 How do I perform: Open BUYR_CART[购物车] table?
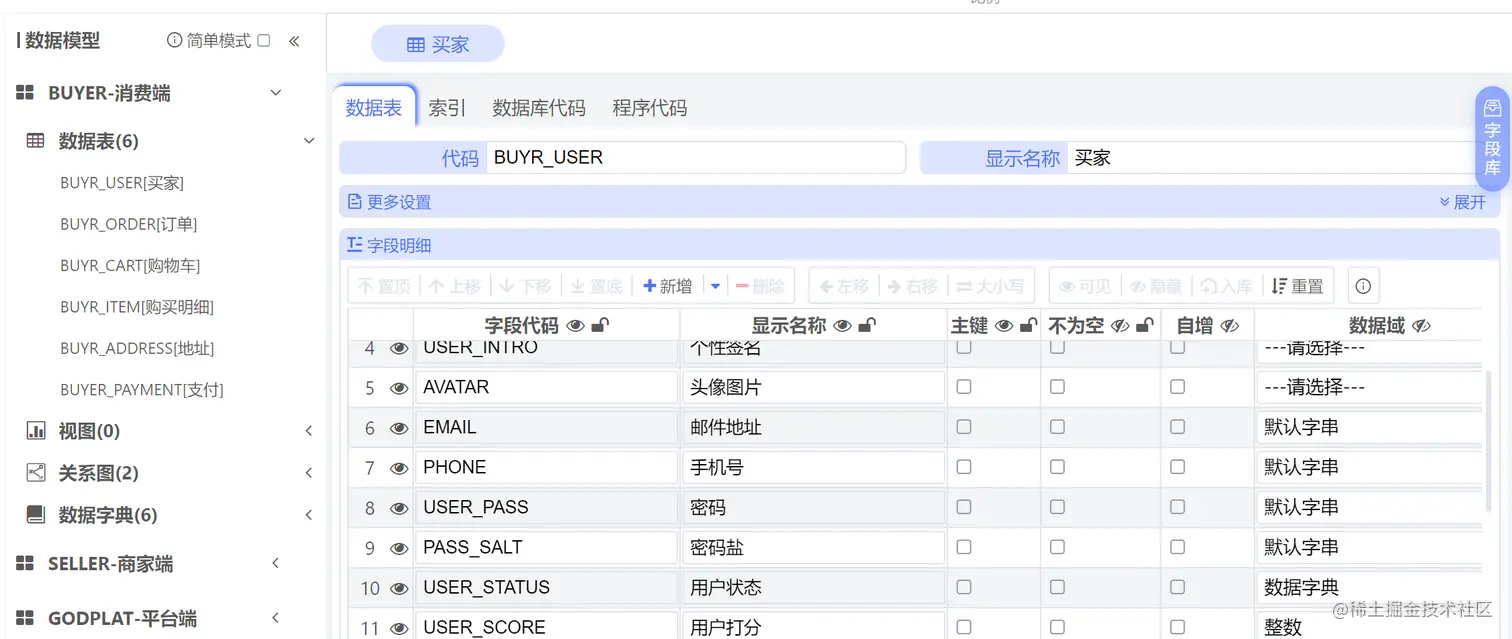tap(130, 266)
